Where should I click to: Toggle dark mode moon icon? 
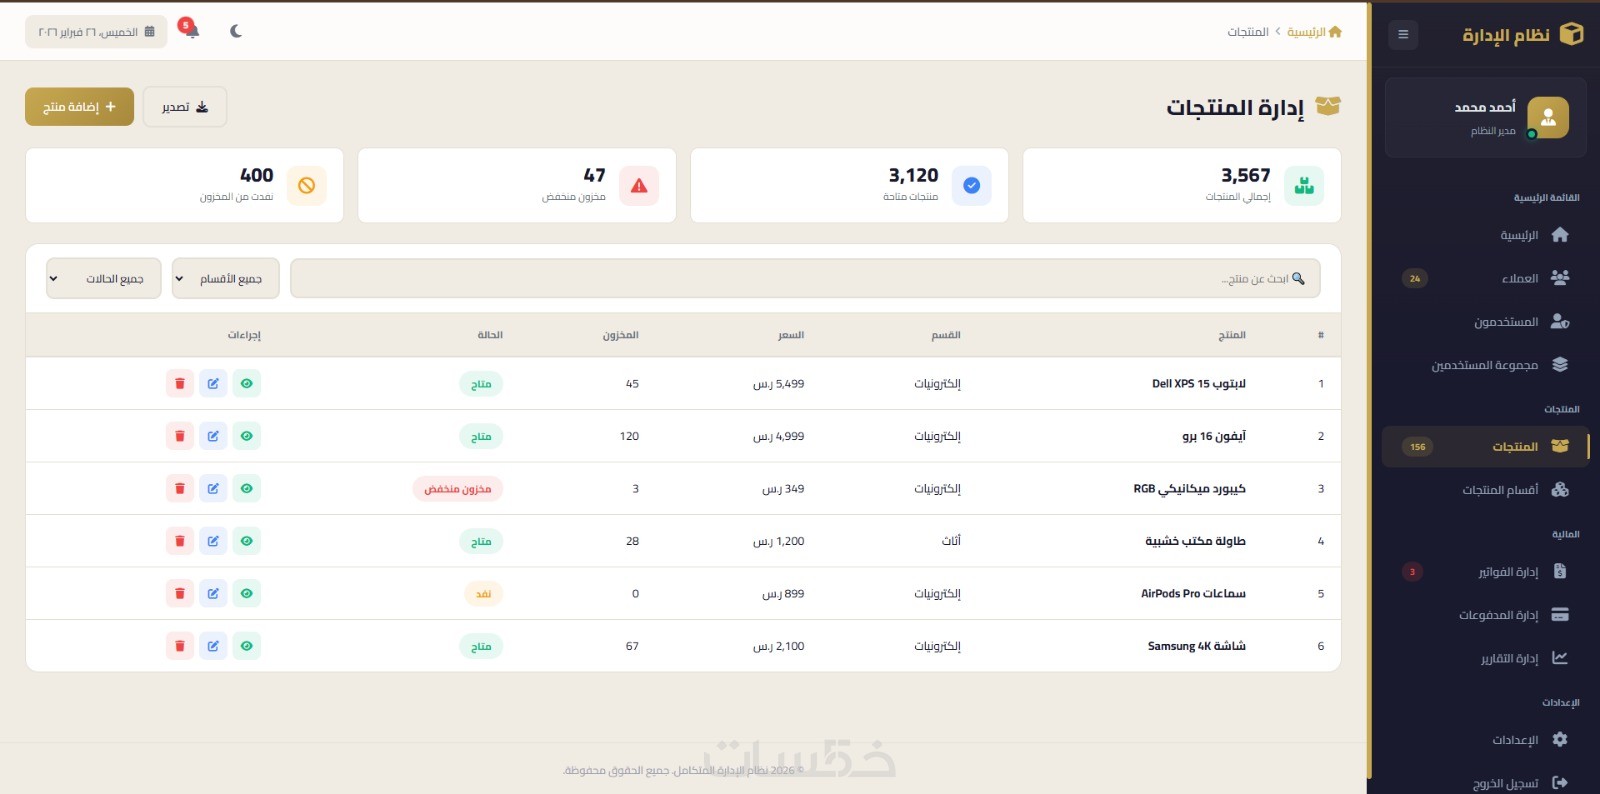tap(236, 31)
